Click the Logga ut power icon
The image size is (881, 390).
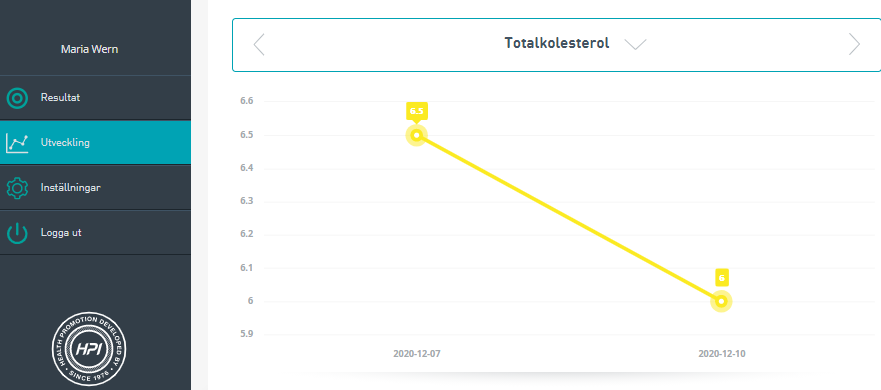pyautogui.click(x=17, y=233)
